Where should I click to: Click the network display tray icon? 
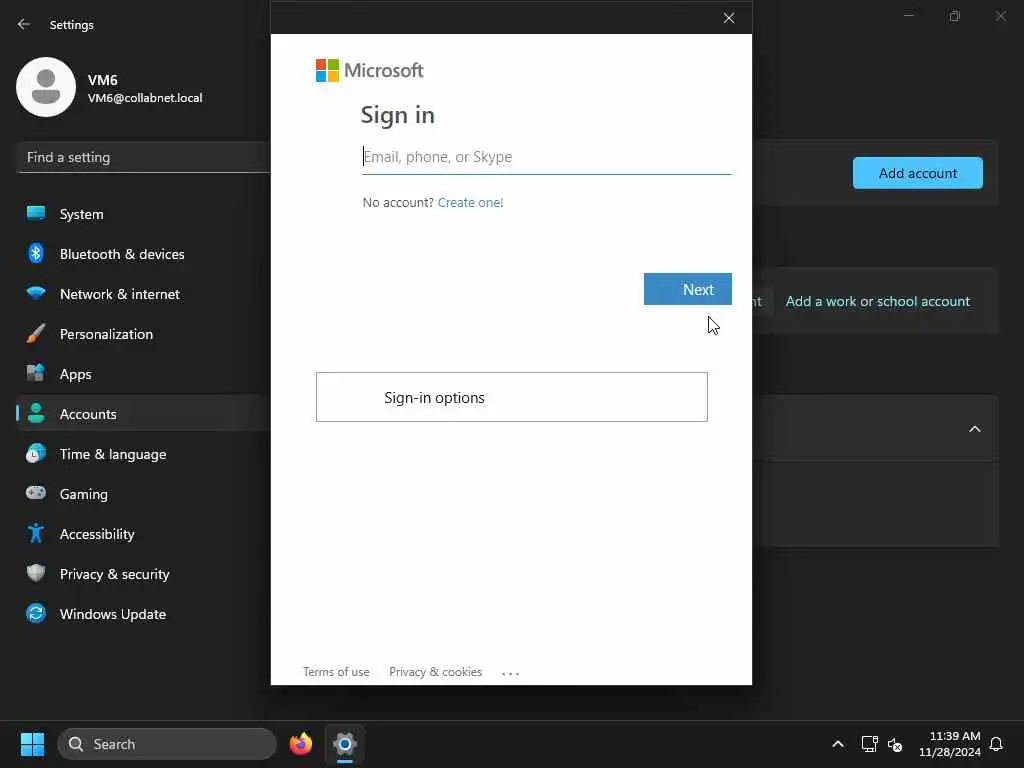point(869,744)
